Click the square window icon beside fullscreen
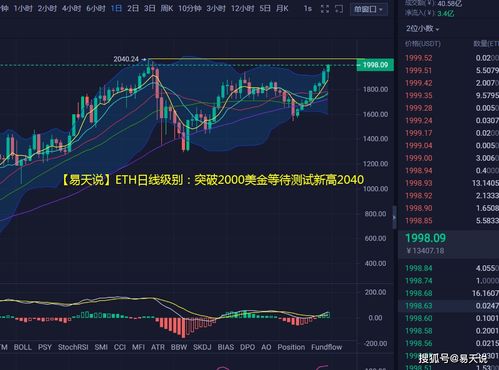 pos(339,9)
